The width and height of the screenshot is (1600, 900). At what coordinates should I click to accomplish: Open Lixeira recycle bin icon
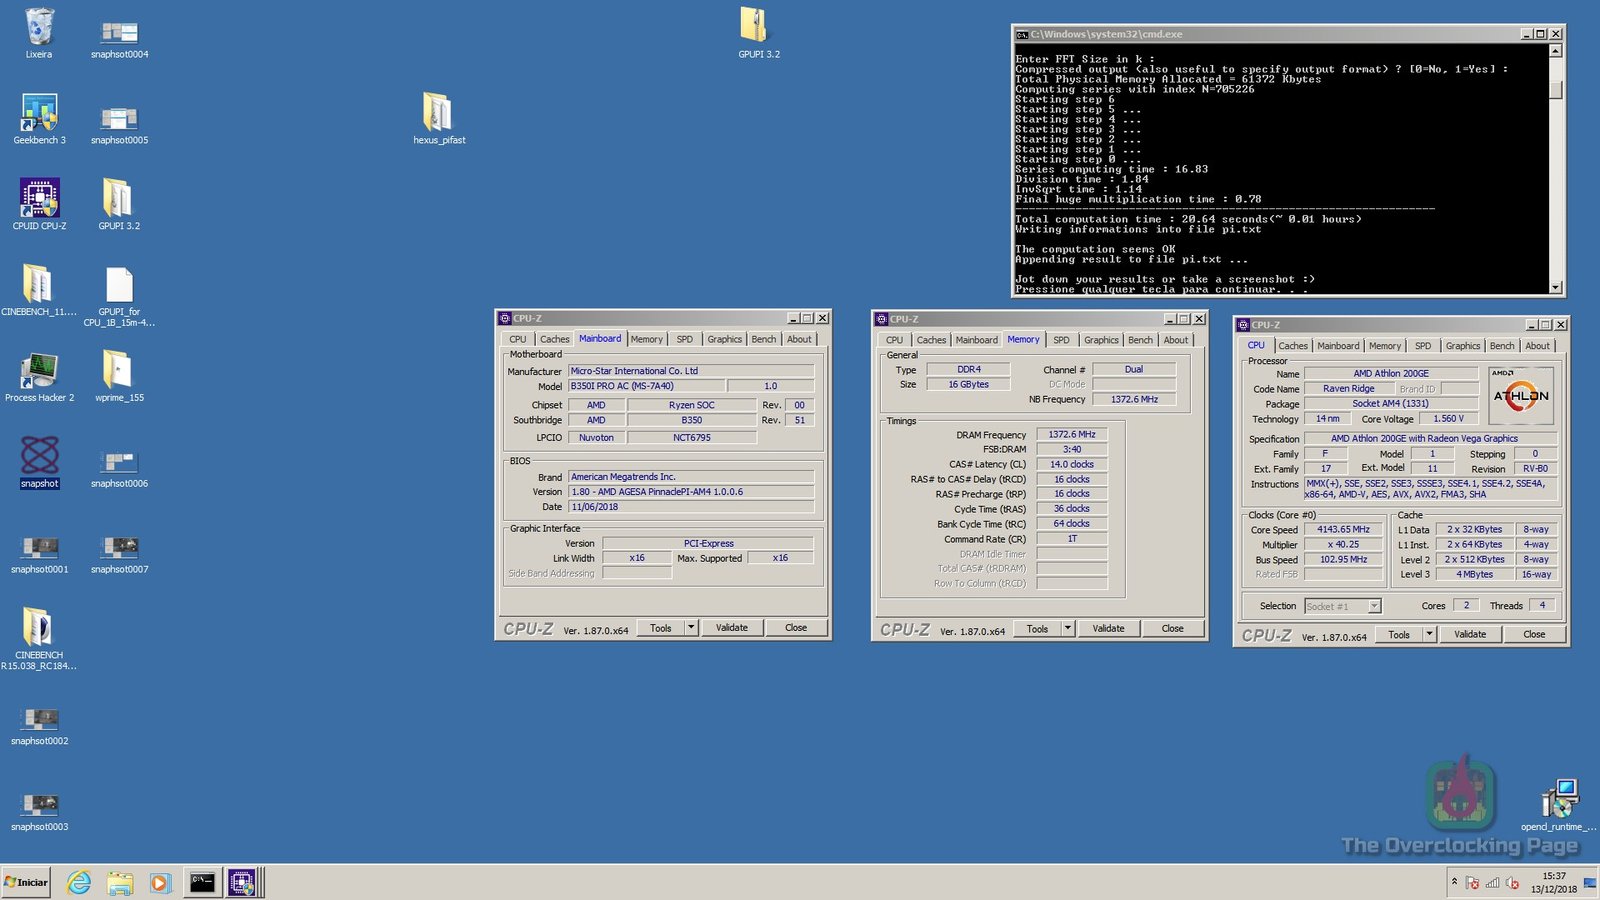(39, 29)
